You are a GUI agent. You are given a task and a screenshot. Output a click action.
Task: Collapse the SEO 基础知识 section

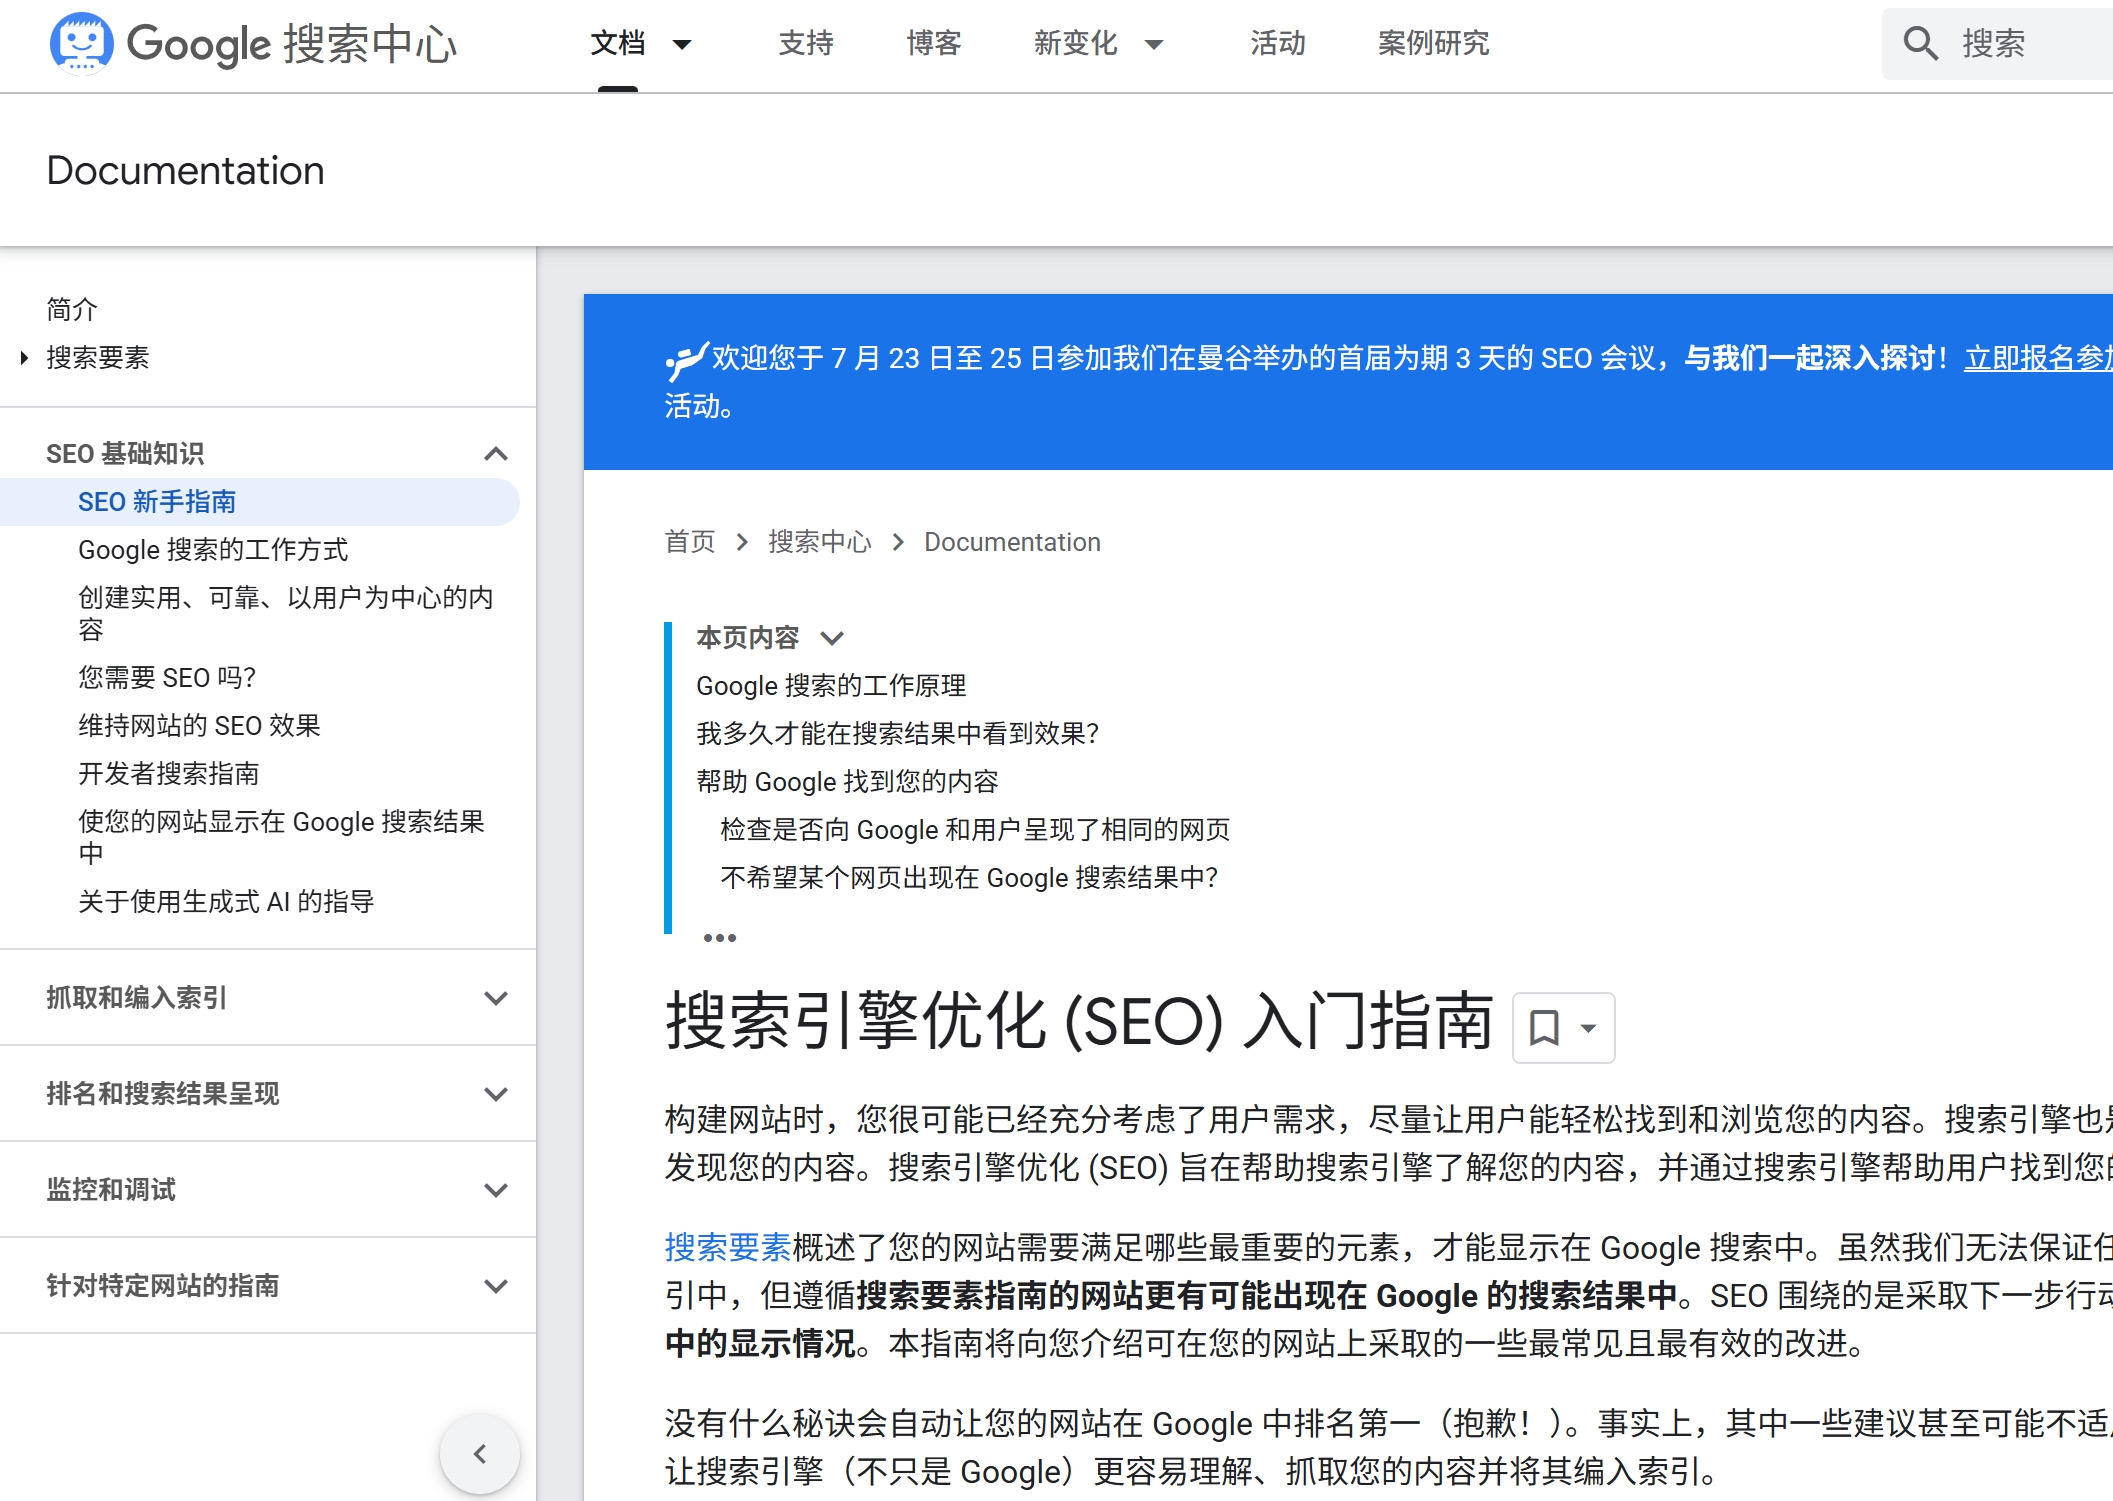496,454
